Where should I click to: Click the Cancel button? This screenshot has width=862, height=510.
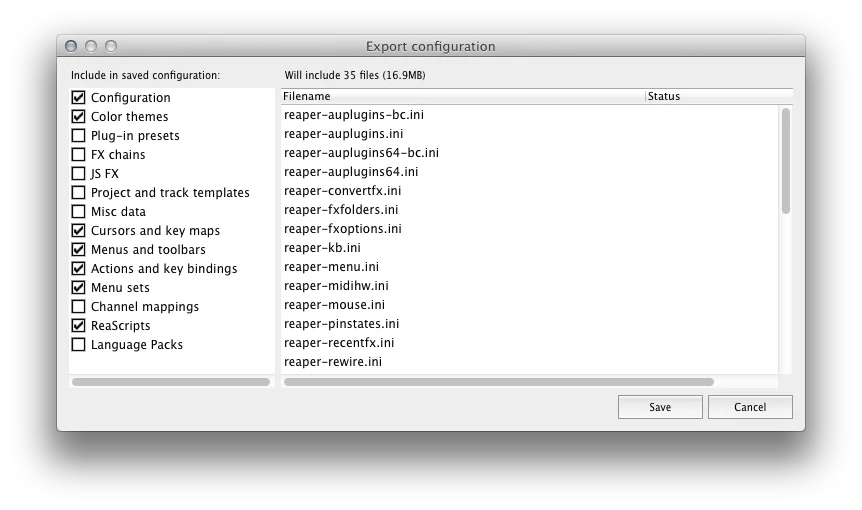click(750, 407)
